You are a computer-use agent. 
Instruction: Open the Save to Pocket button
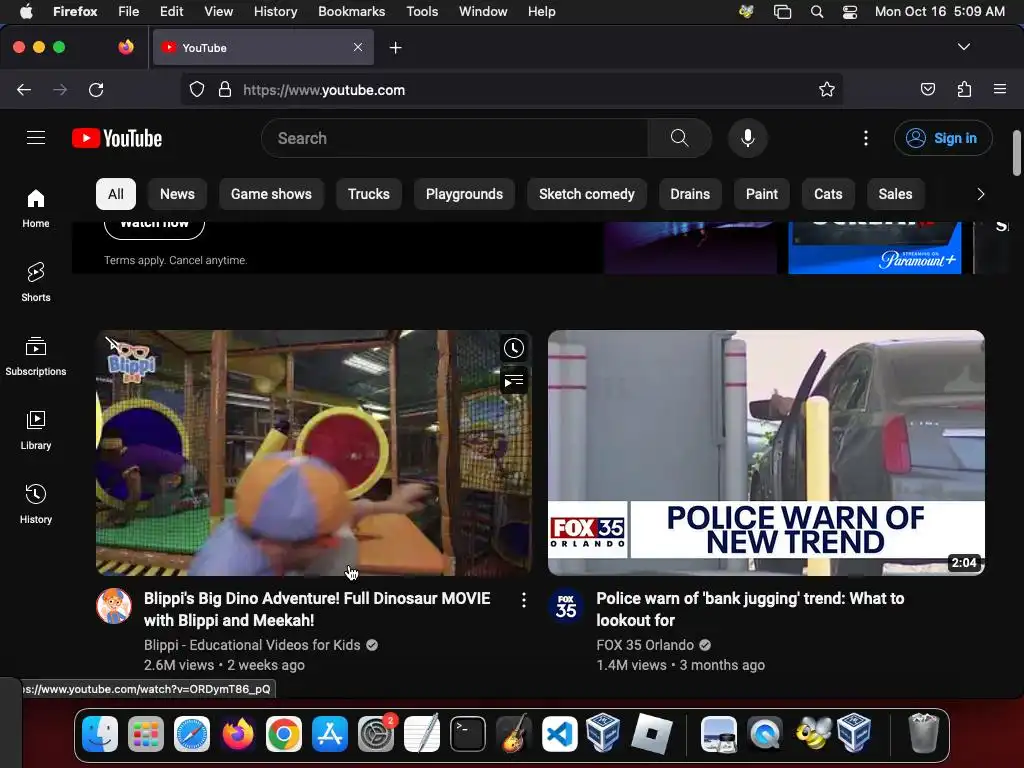[927, 89]
